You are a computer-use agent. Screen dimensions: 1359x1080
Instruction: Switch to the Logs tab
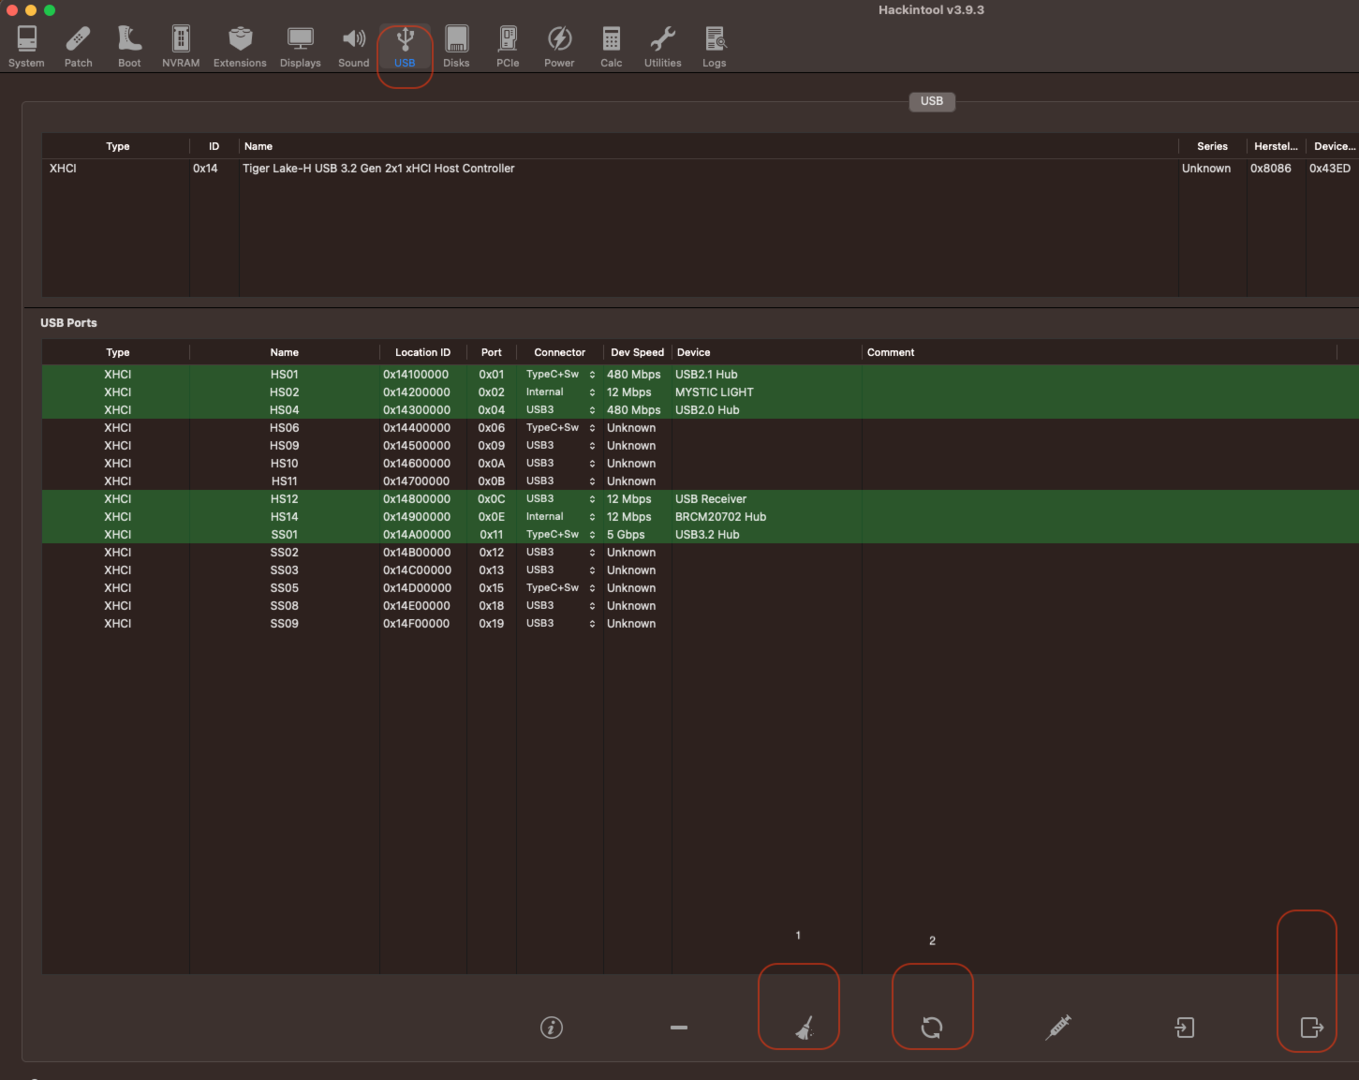(x=714, y=47)
